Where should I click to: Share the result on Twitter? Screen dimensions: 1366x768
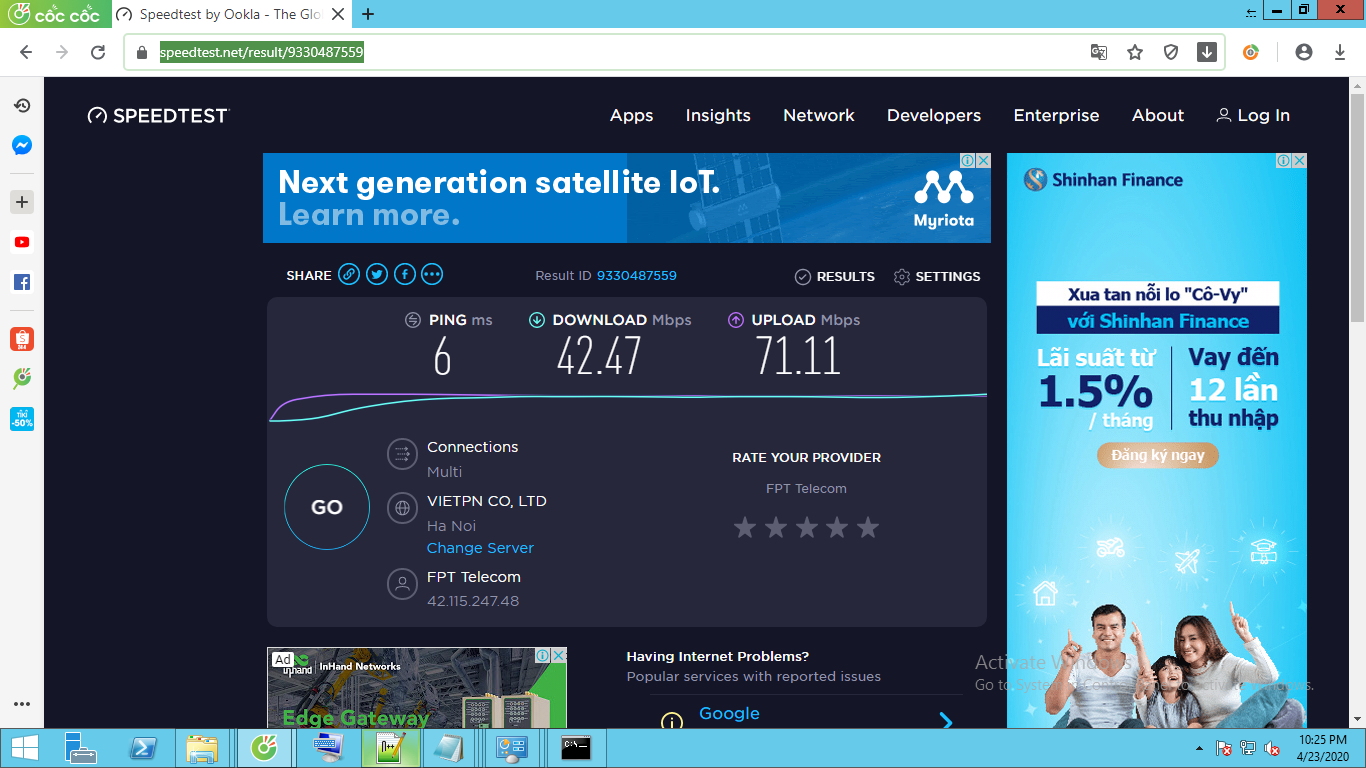point(377,274)
